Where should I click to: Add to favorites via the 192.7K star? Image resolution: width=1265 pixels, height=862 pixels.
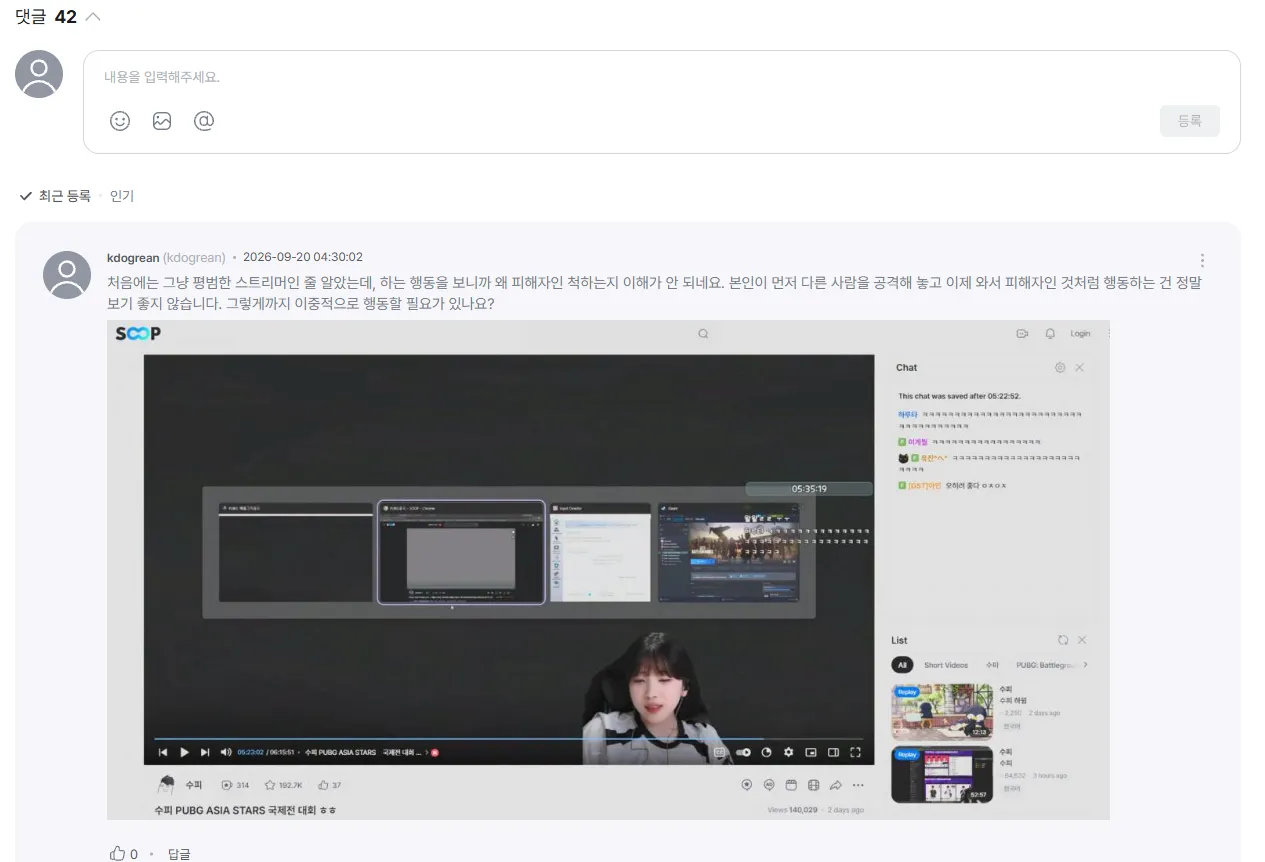pyautogui.click(x=283, y=785)
